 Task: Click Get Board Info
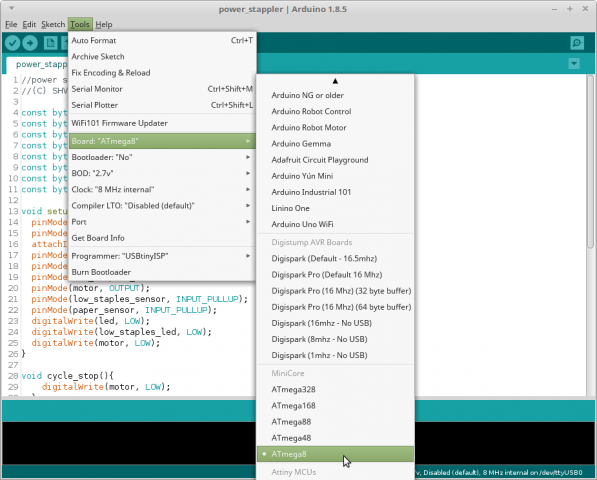[162, 238]
